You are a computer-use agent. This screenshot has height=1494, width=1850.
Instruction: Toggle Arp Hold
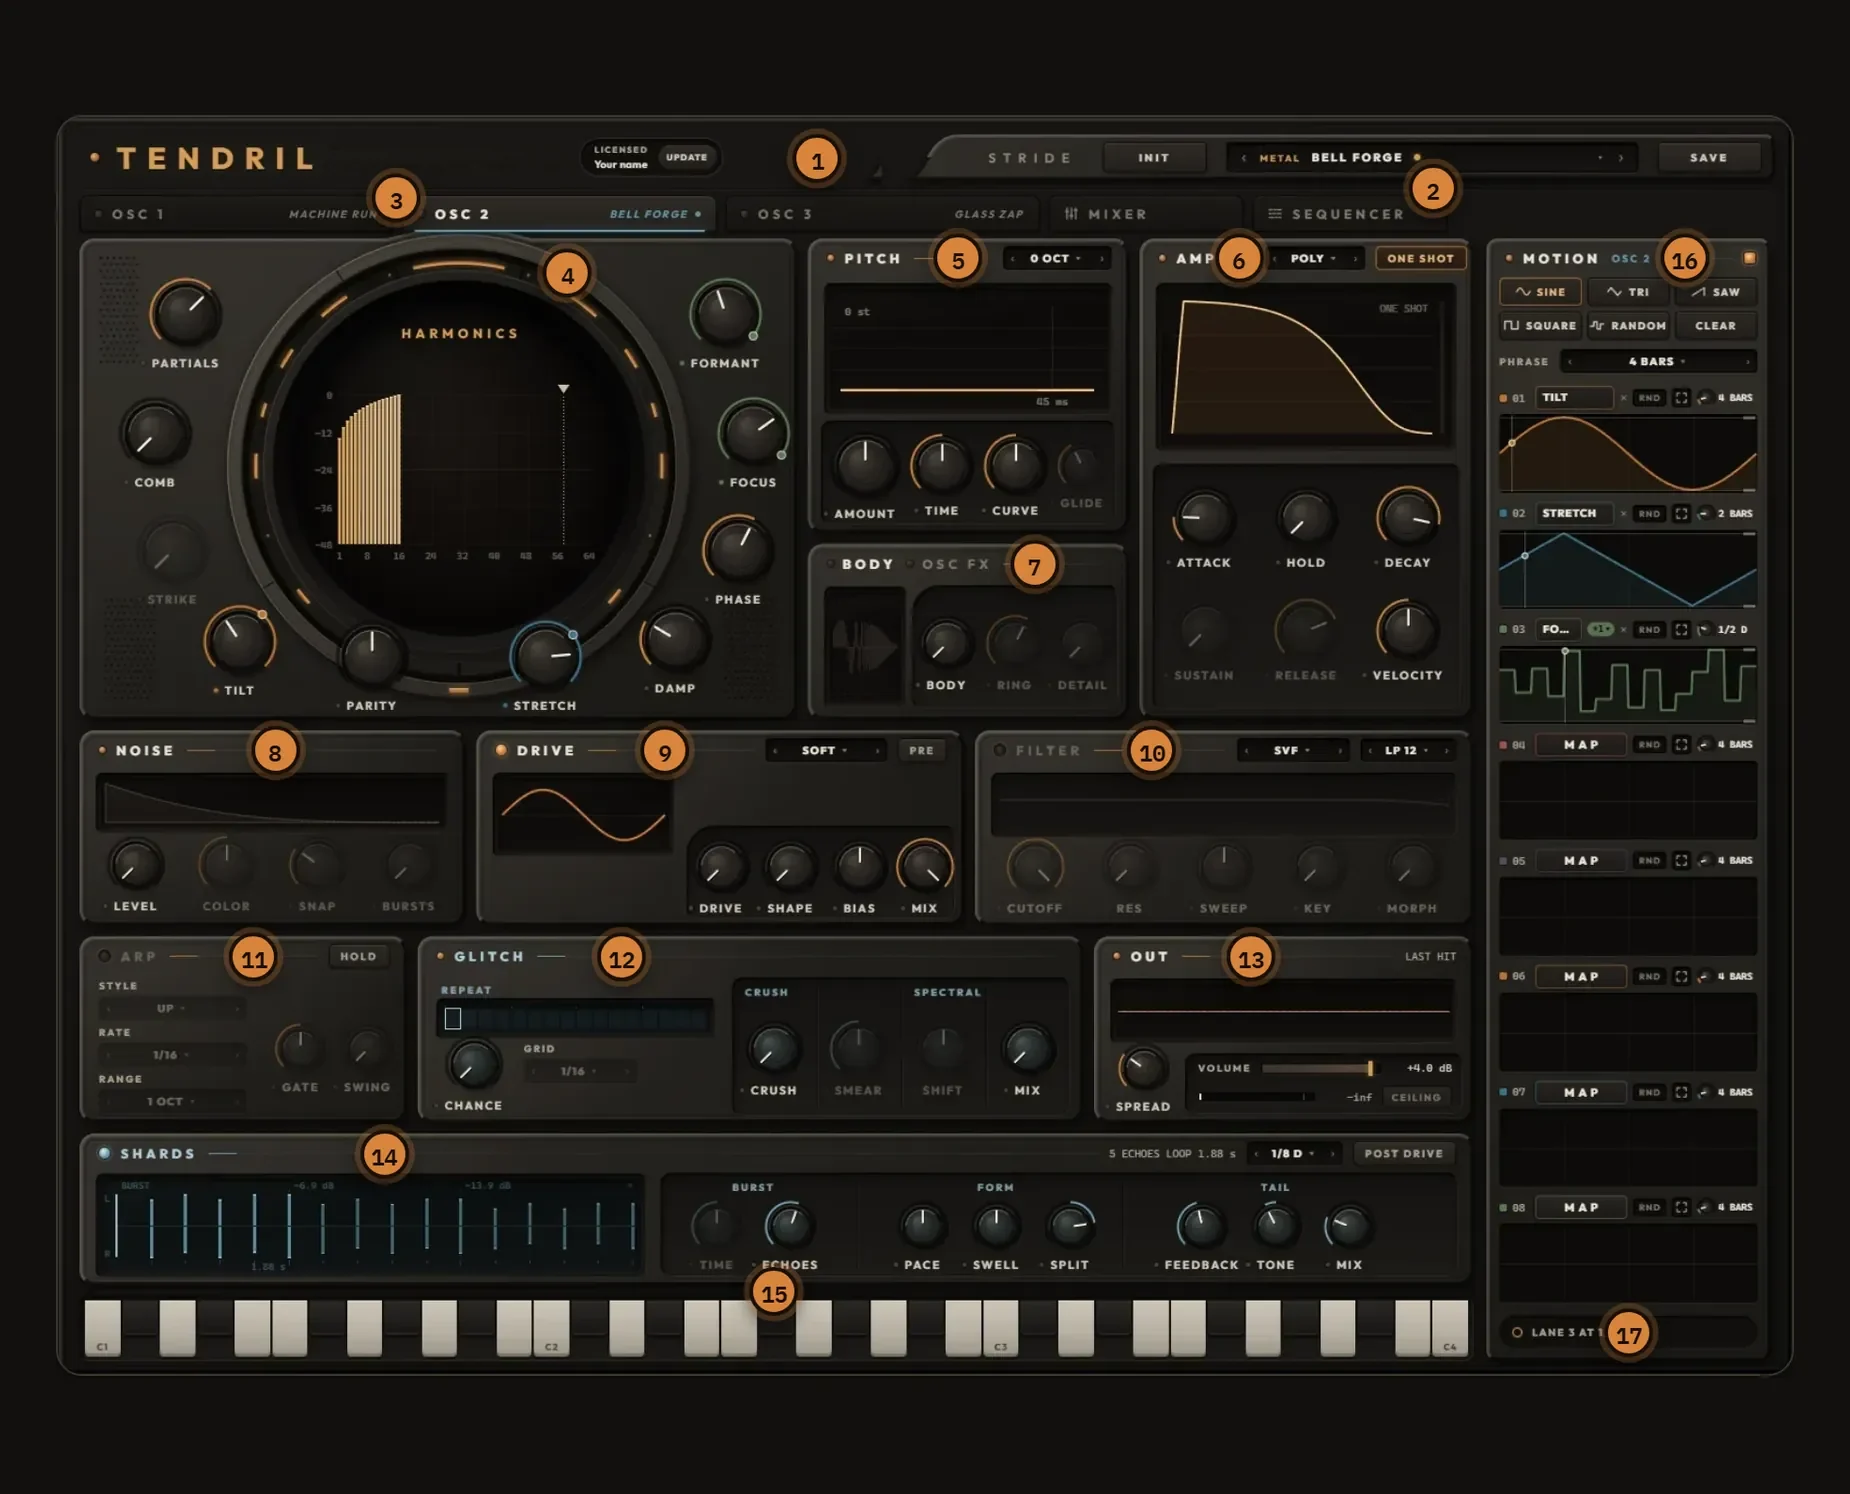(358, 957)
